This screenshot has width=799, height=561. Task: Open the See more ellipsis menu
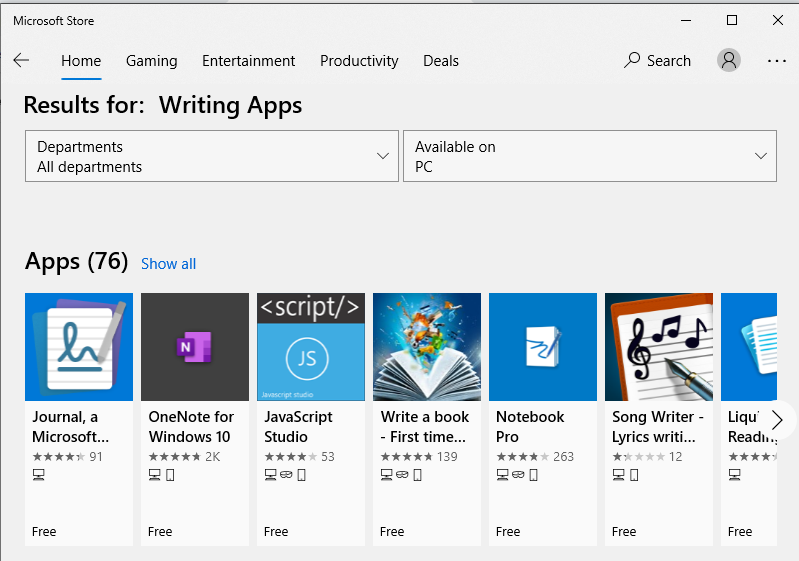[x=777, y=61]
